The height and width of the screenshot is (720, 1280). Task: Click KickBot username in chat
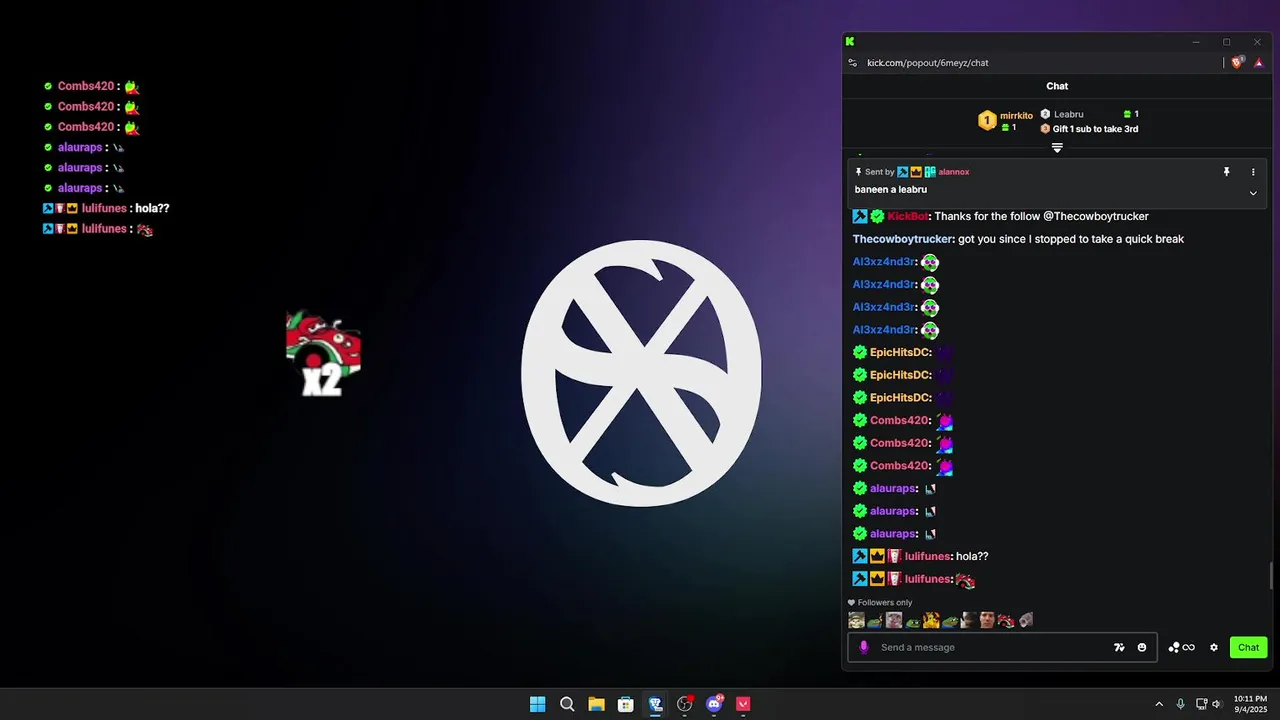(x=908, y=216)
